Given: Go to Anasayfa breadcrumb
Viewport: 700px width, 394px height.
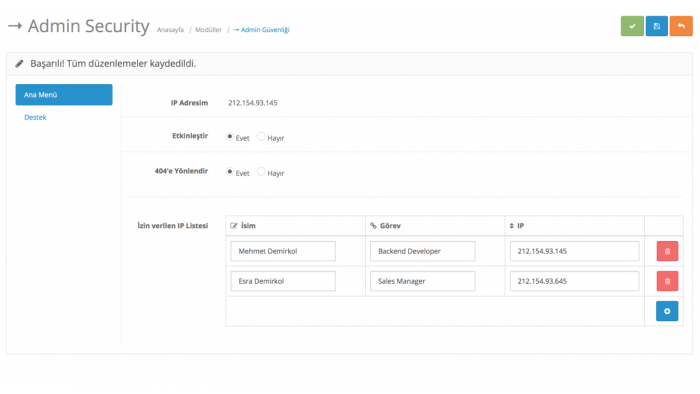Looking at the screenshot, I should pos(170,30).
